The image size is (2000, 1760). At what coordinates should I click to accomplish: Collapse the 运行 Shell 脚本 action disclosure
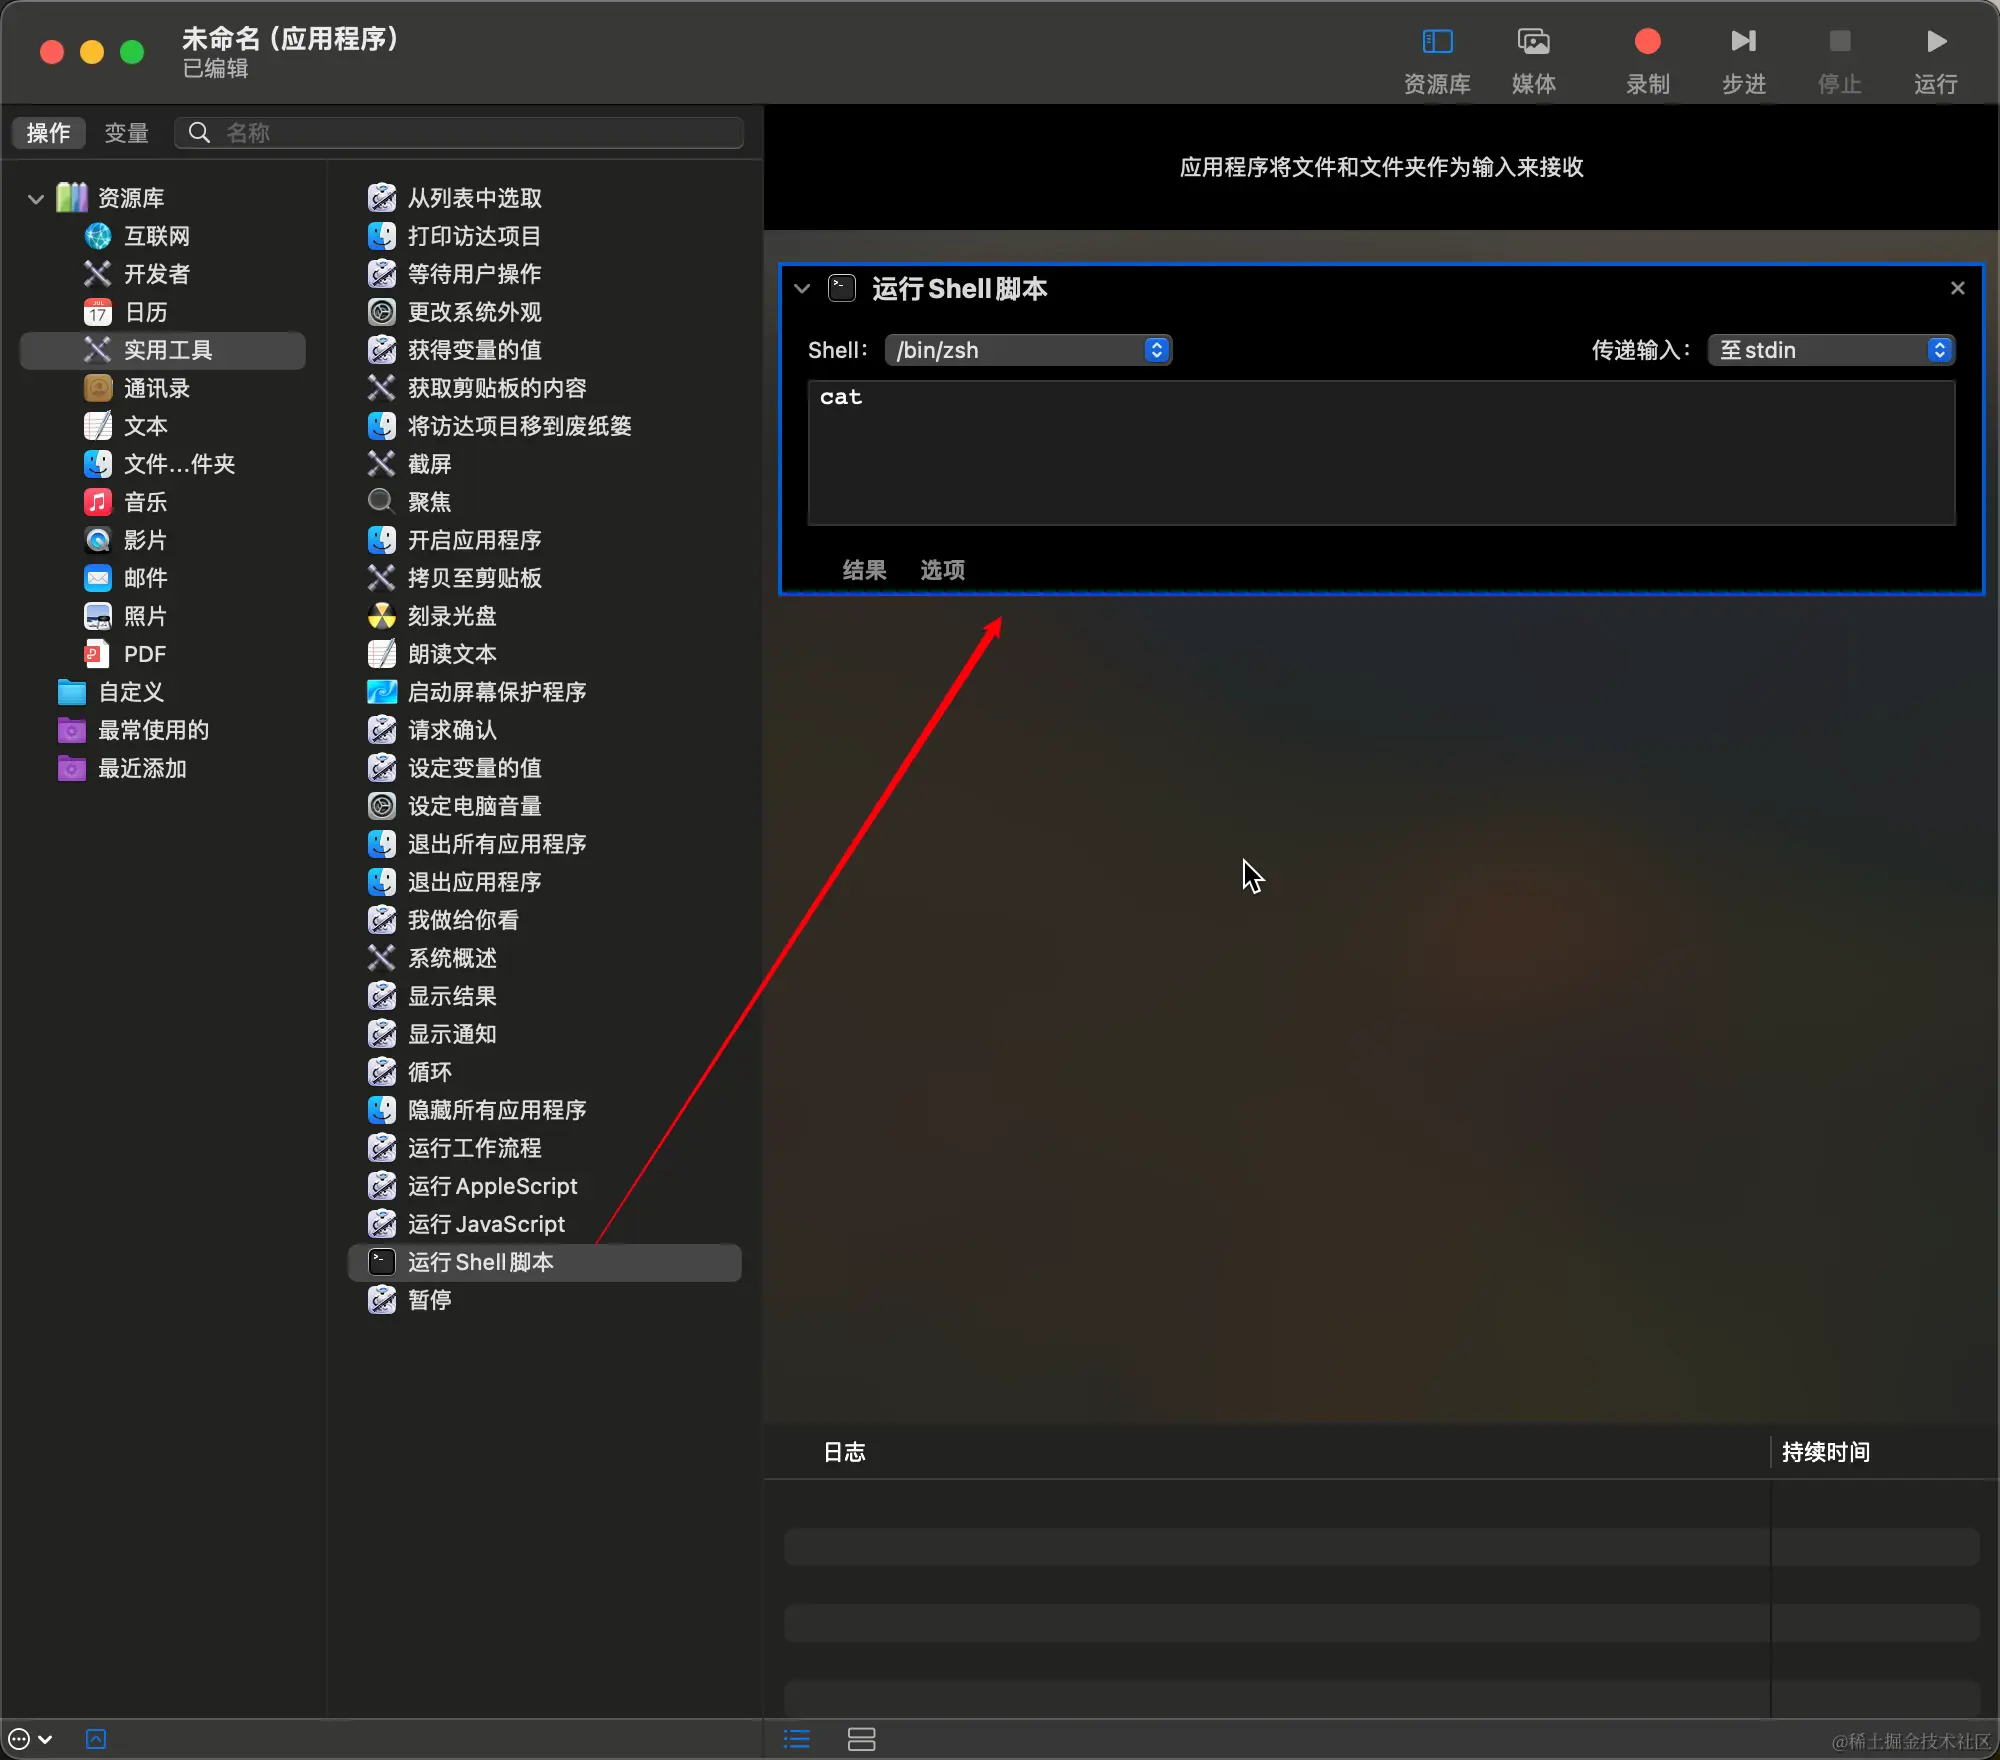point(802,289)
